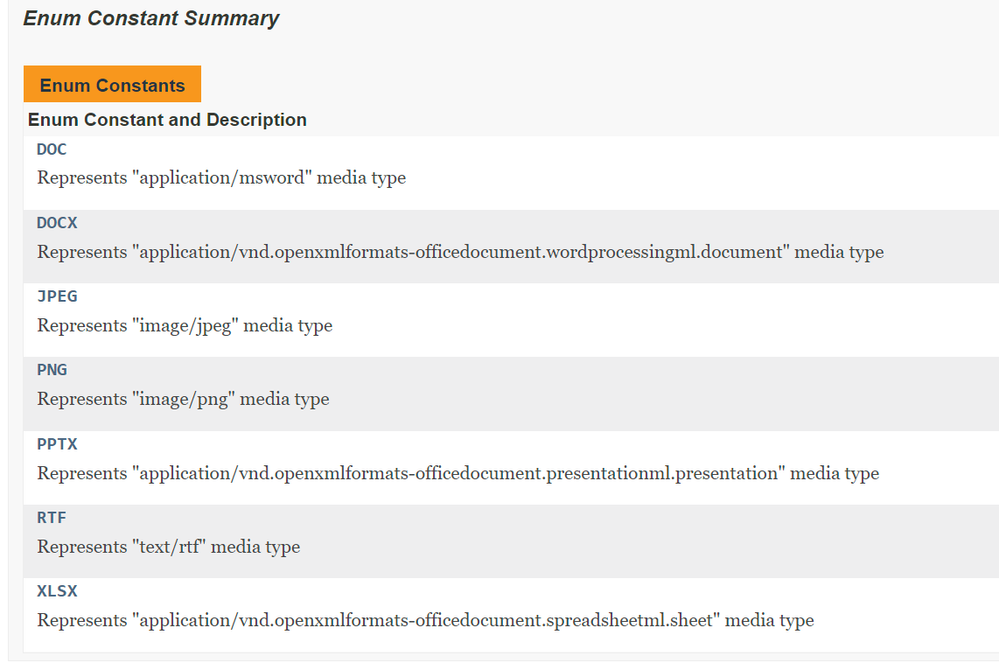Click the presentationml.presentation media type string
The width and height of the screenshot is (999, 669).
tap(458, 473)
